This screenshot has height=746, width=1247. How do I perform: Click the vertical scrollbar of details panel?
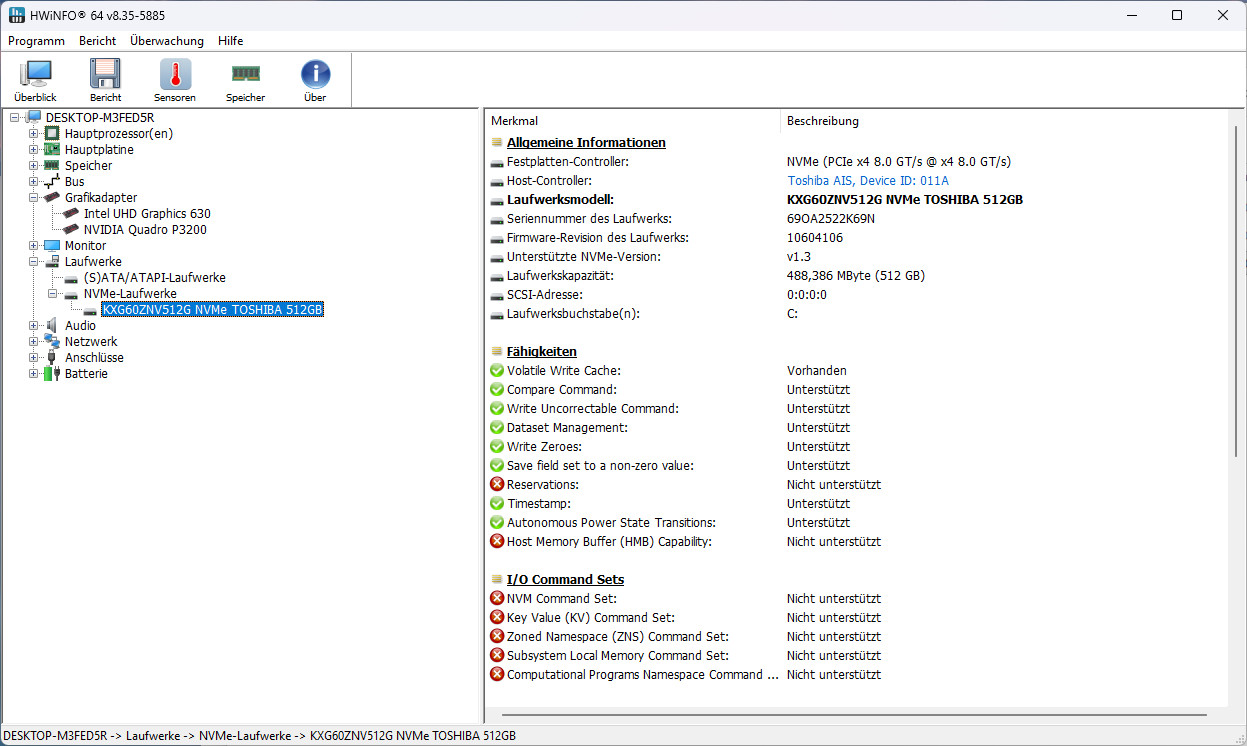1236,290
